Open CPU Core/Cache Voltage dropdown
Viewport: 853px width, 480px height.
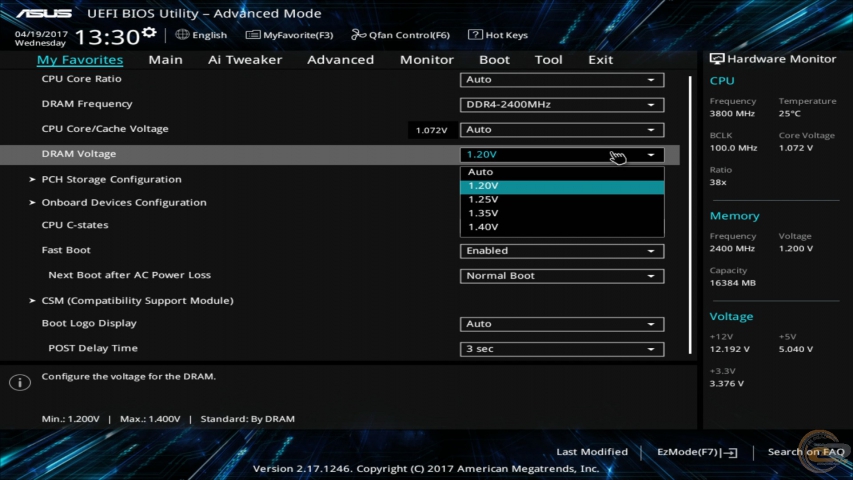point(562,130)
